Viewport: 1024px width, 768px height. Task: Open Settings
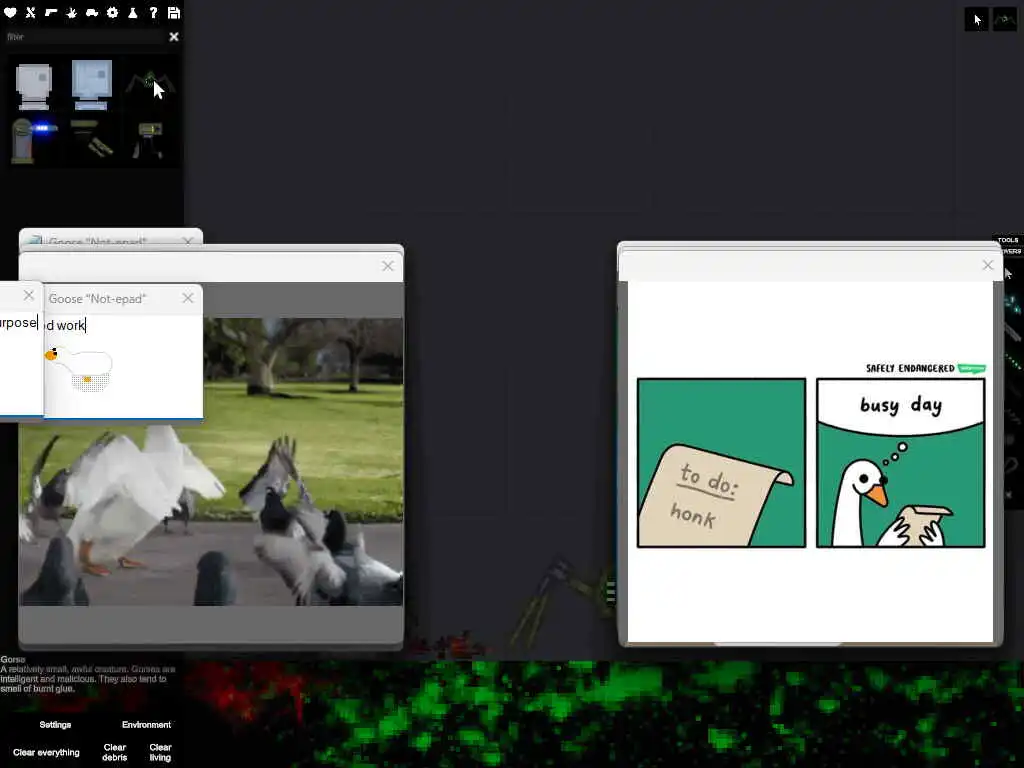pos(55,724)
